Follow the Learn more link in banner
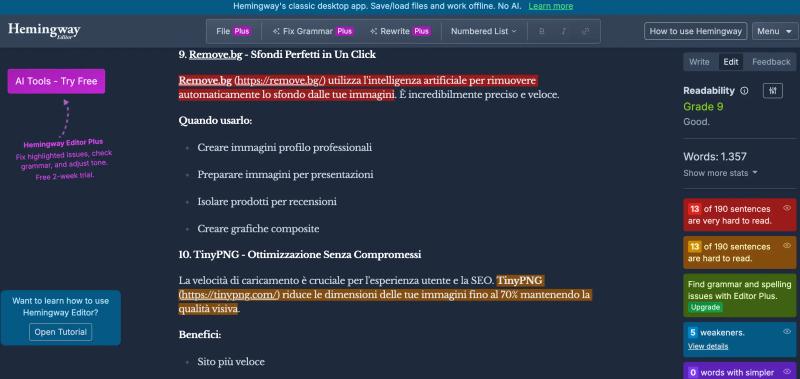This screenshot has width=800, height=379. pos(551,6)
